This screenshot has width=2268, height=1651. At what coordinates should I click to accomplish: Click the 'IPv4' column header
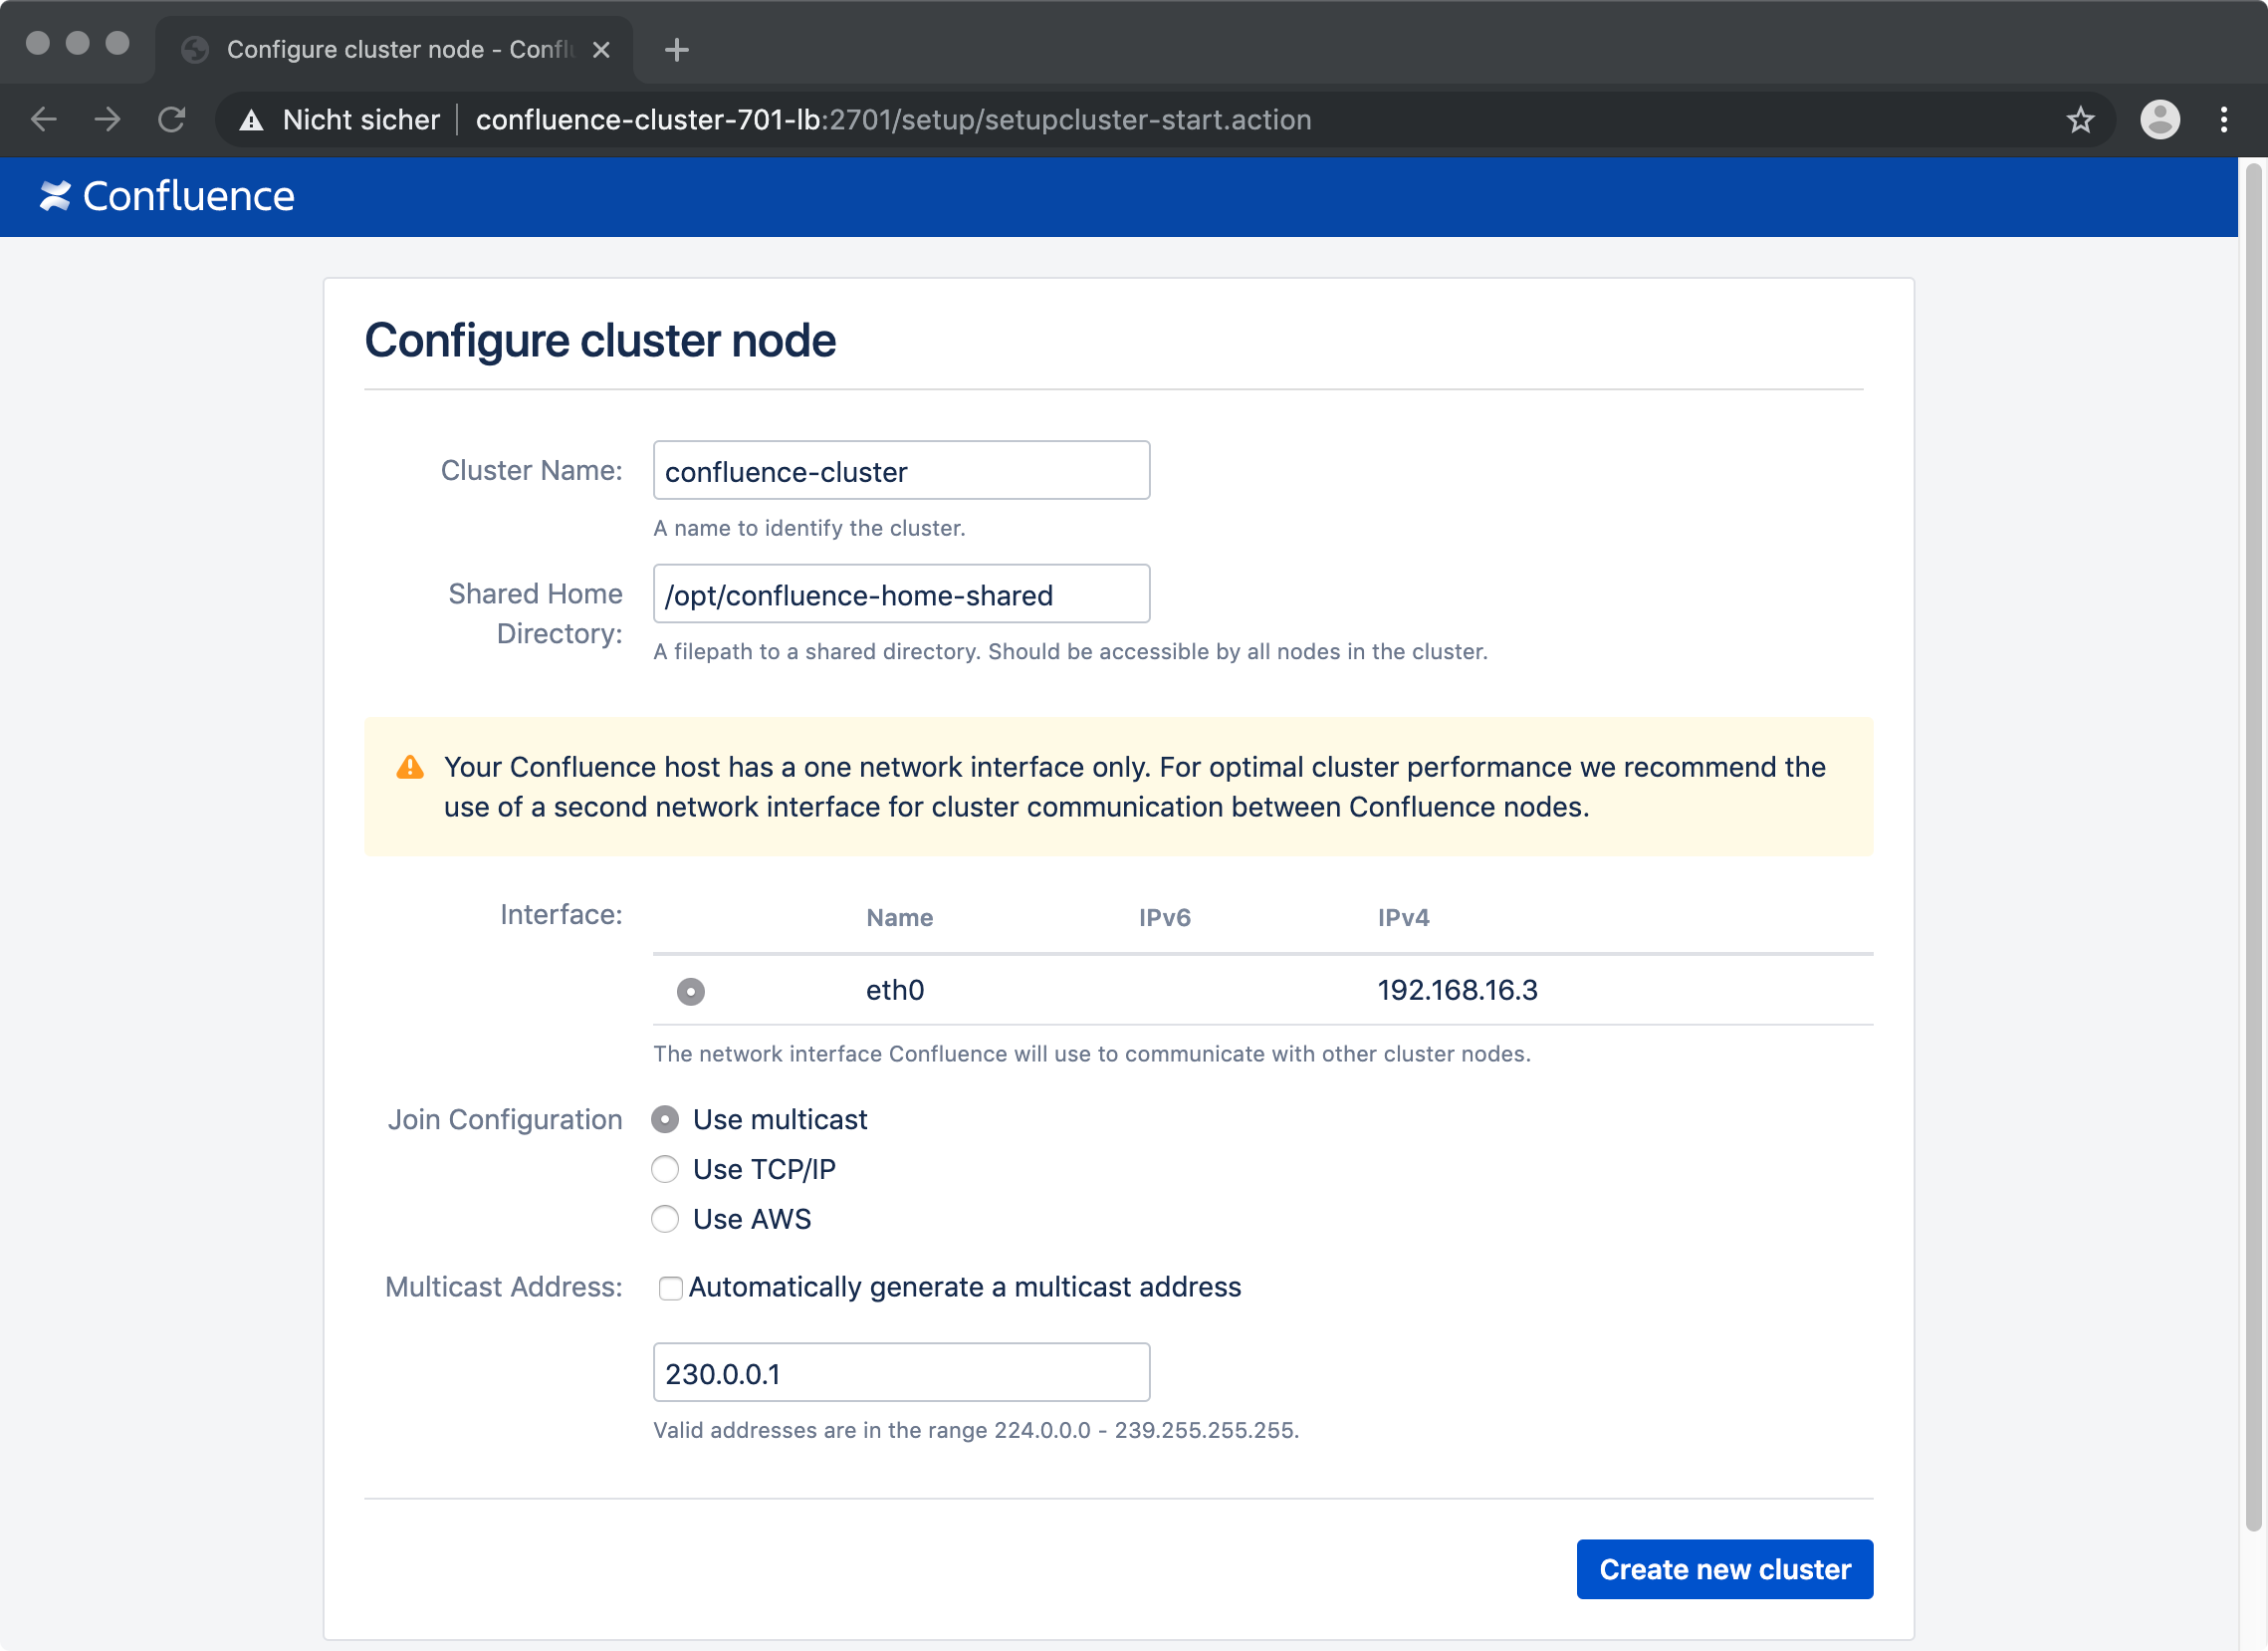pyautogui.click(x=1403, y=918)
